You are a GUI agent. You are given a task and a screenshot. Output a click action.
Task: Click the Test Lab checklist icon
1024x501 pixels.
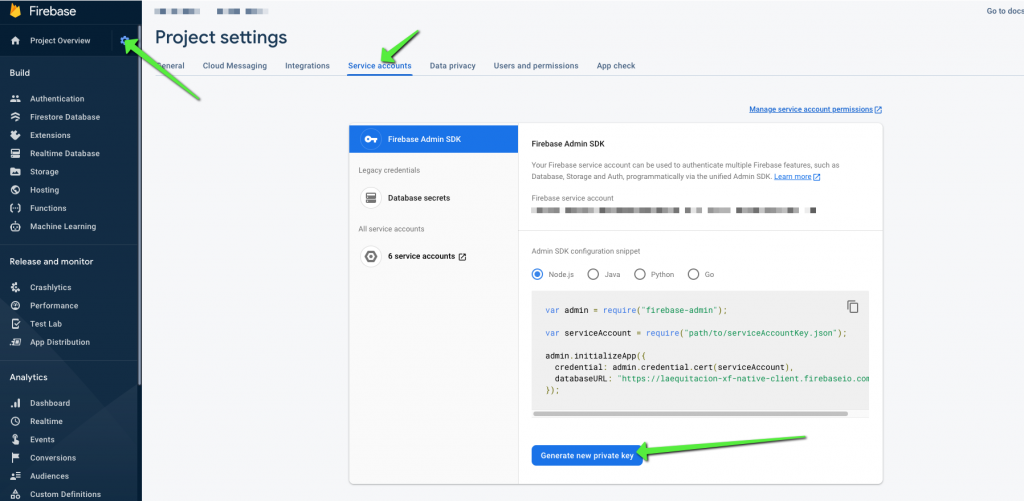click(x=16, y=324)
